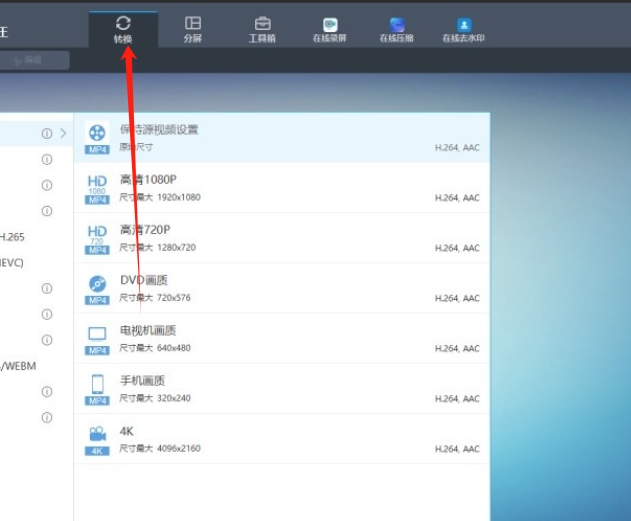Launch 在线压缩 online compressor
The height and width of the screenshot is (521, 631).
coord(397,30)
